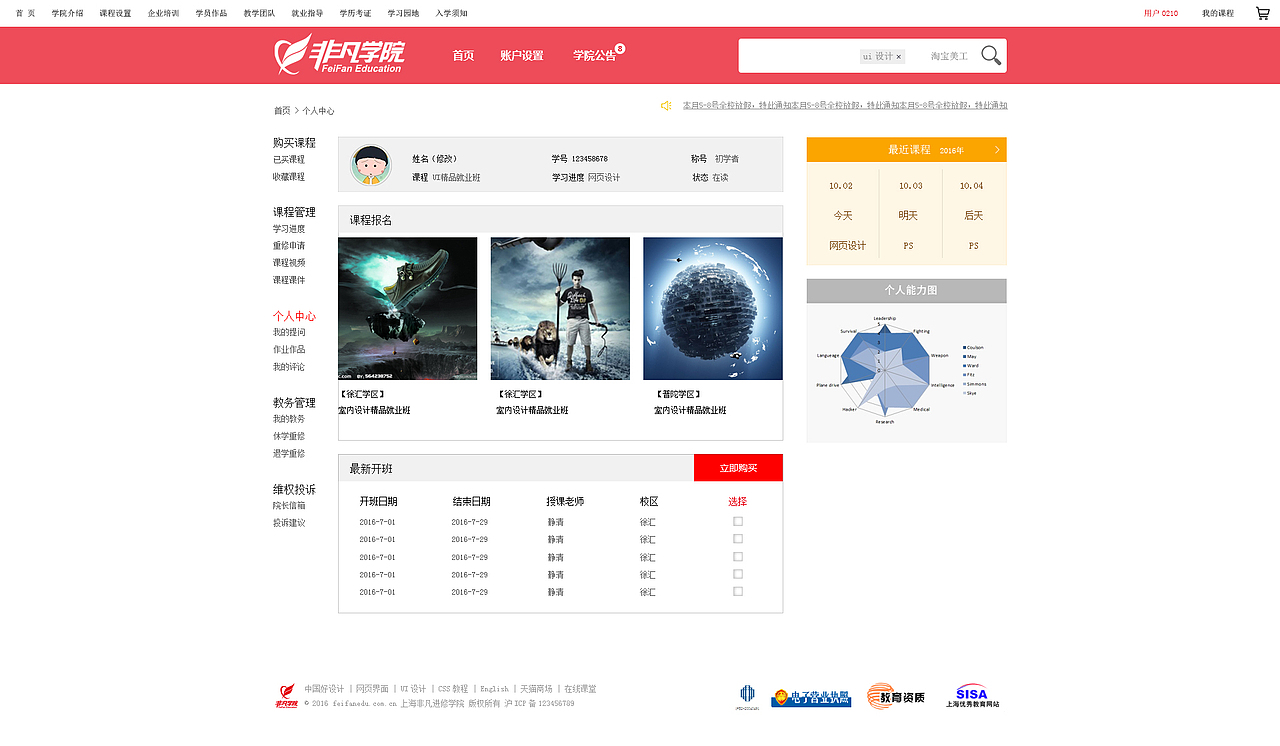Click the 普陀学区 course thumbnail

pos(712,308)
